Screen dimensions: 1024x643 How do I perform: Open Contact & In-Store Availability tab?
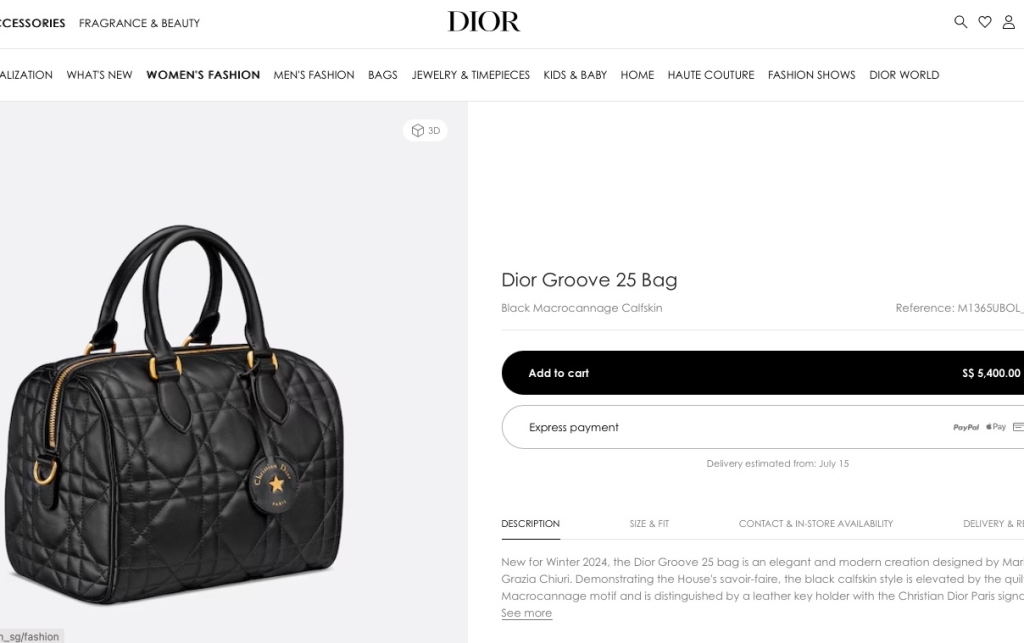click(x=816, y=524)
